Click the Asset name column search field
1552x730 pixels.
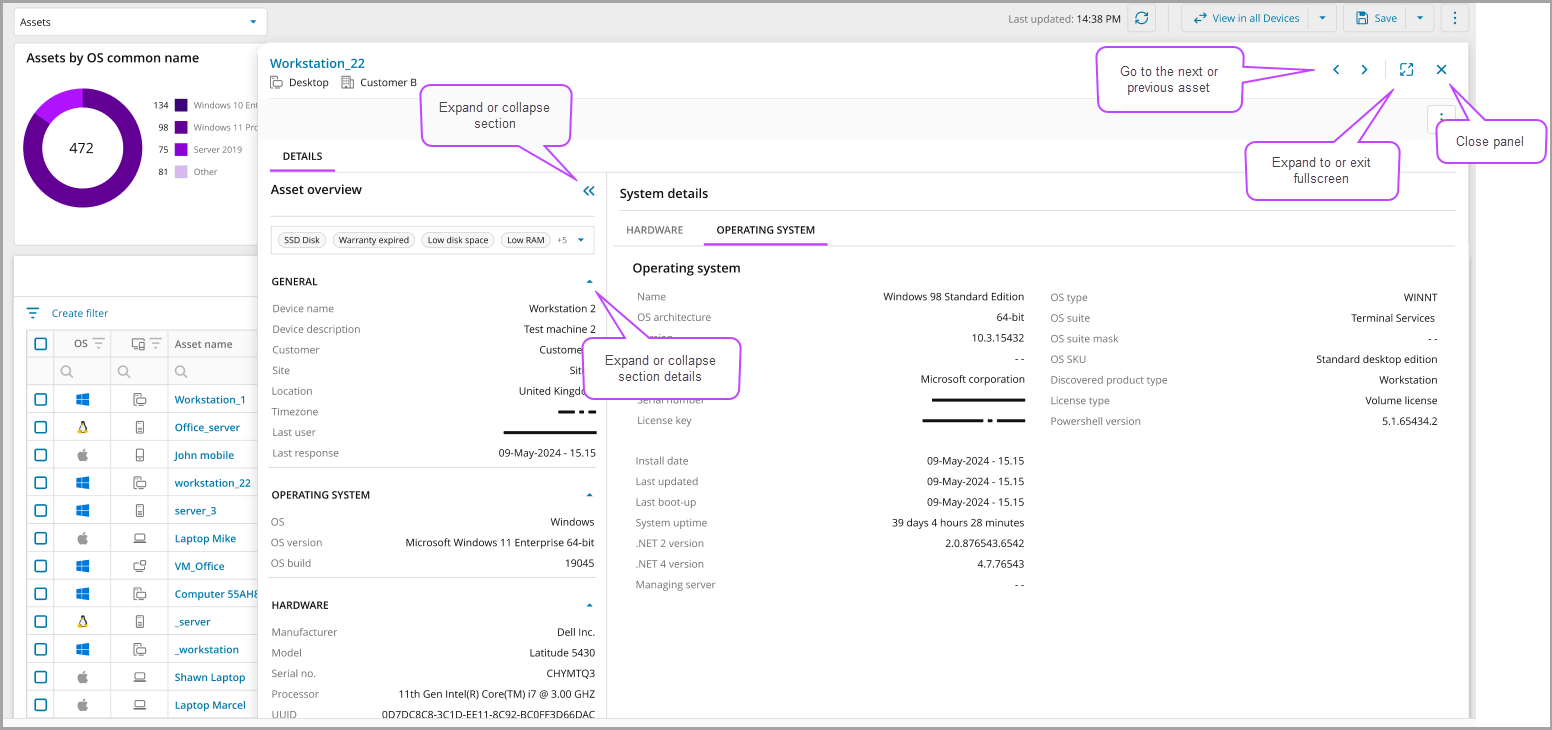213,371
